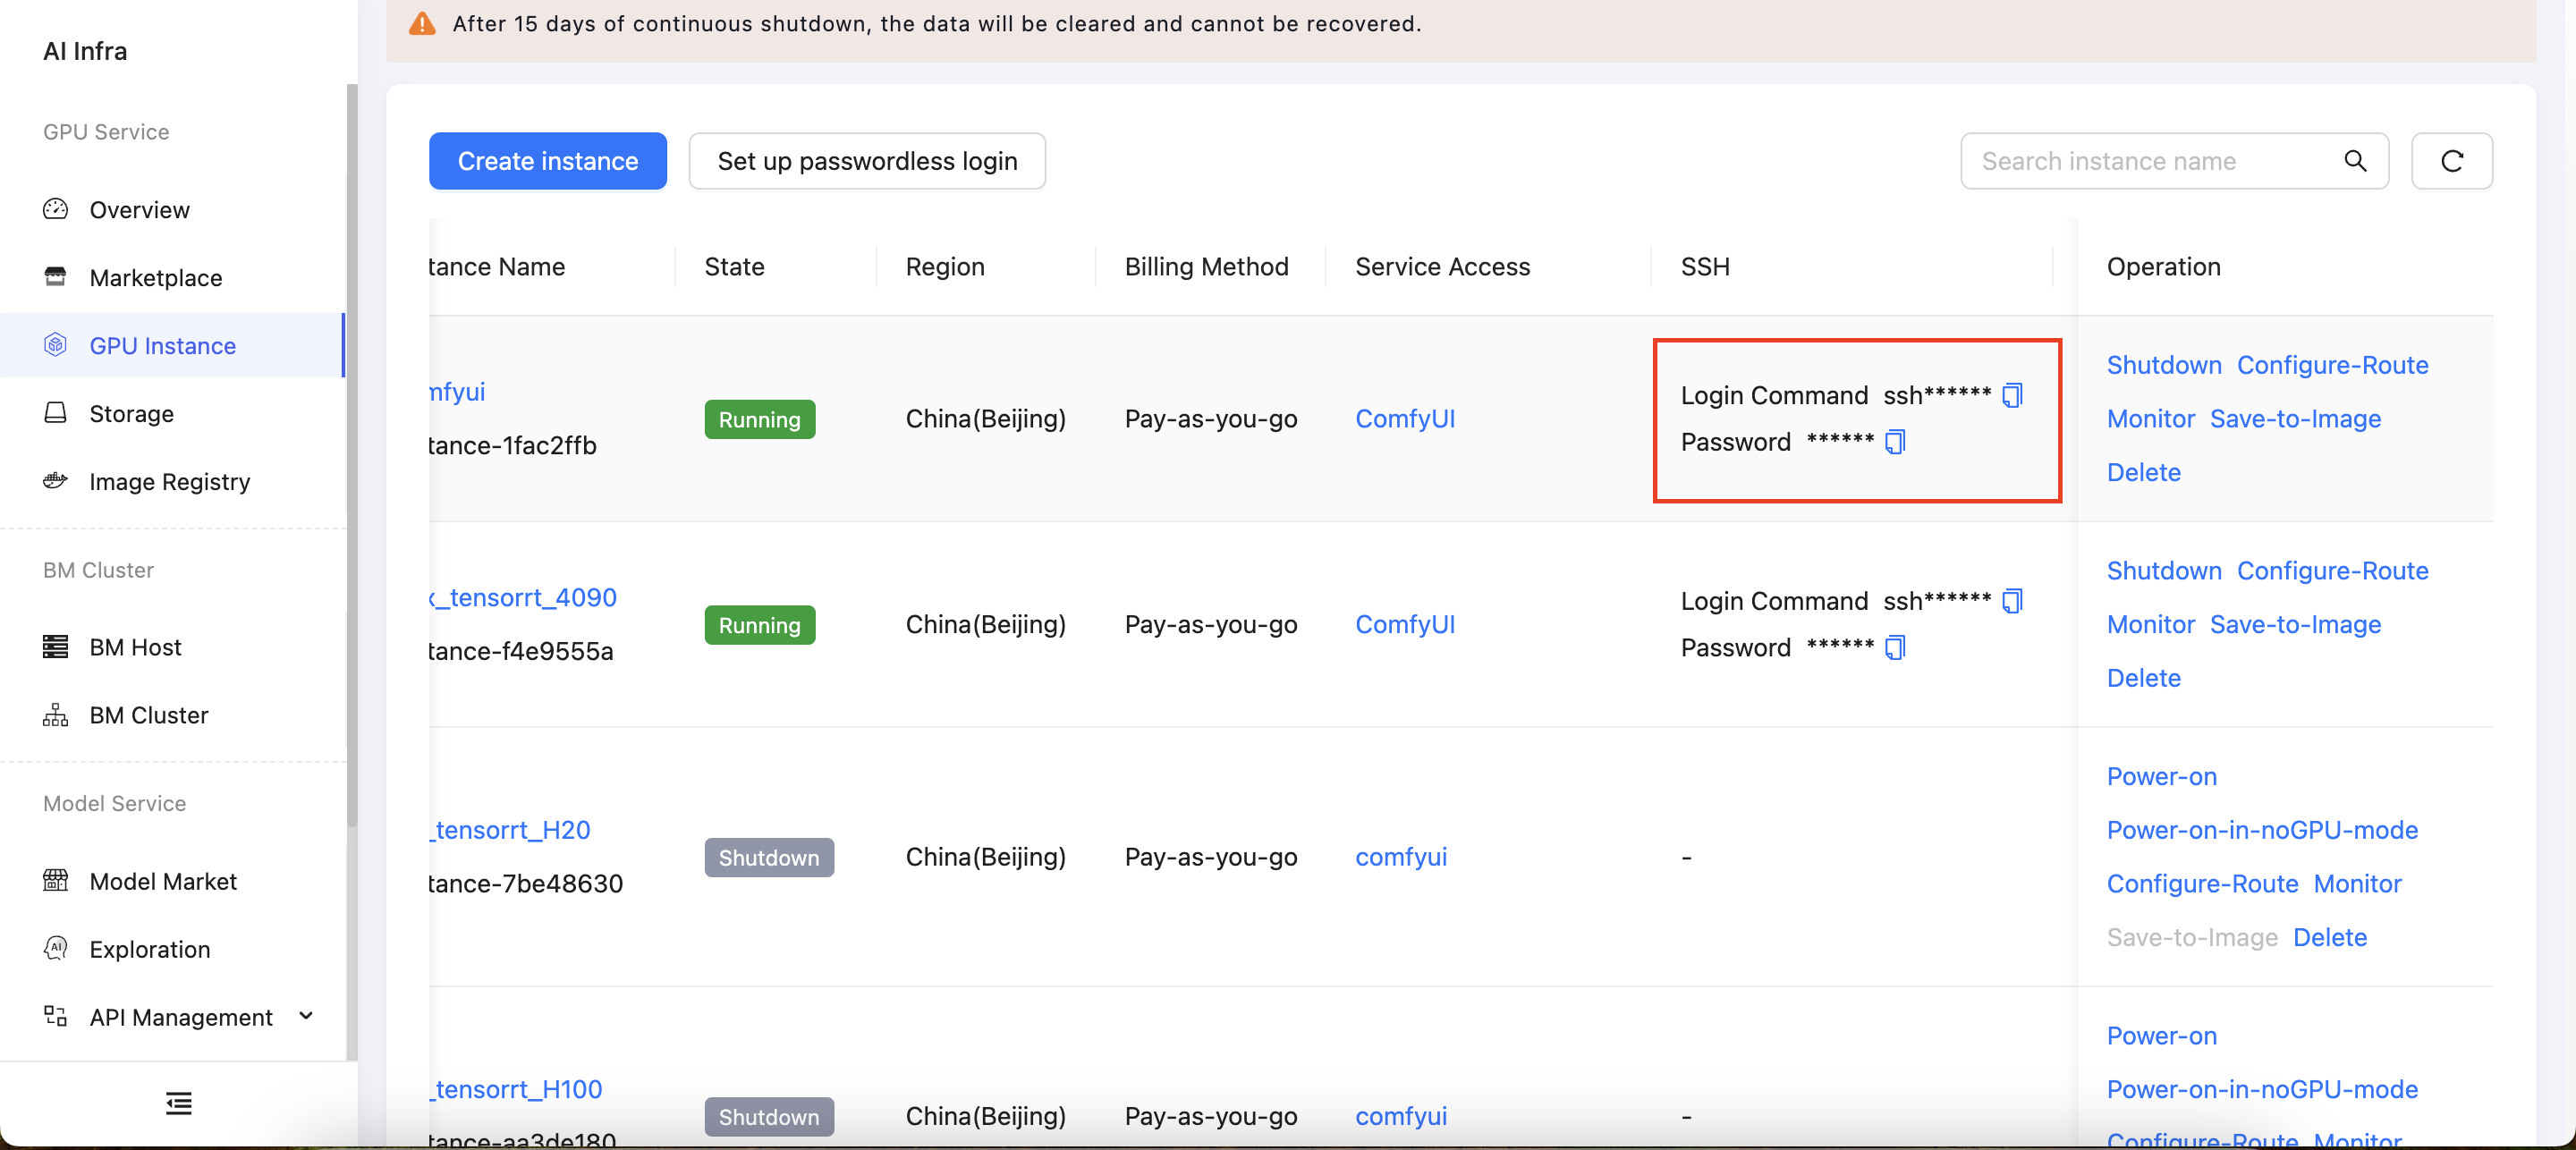Delete the tensorrt_H20 instance
This screenshot has height=1150, width=2576.
tap(2330, 938)
